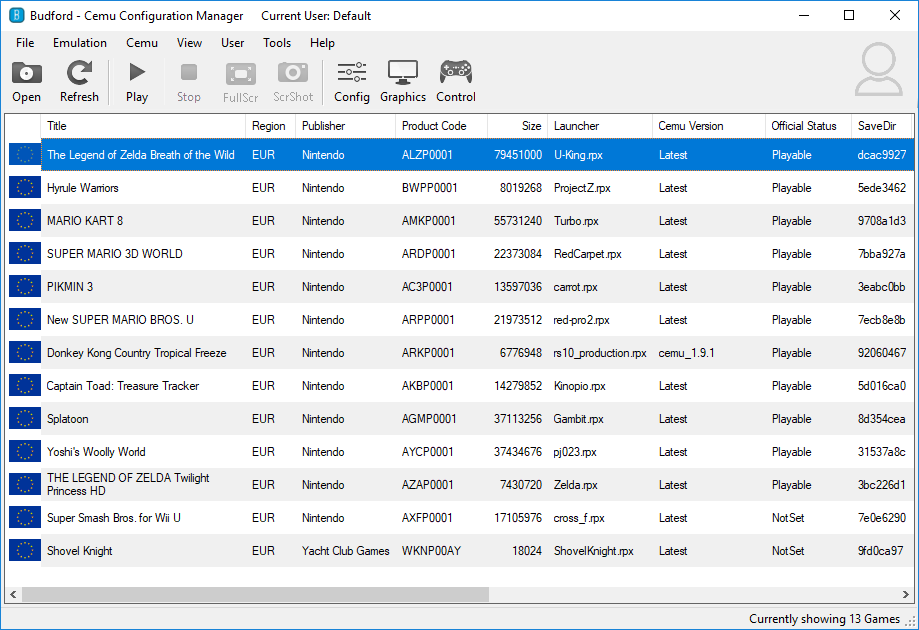Click the Open toolbar icon
The height and width of the screenshot is (630, 919).
click(26, 82)
